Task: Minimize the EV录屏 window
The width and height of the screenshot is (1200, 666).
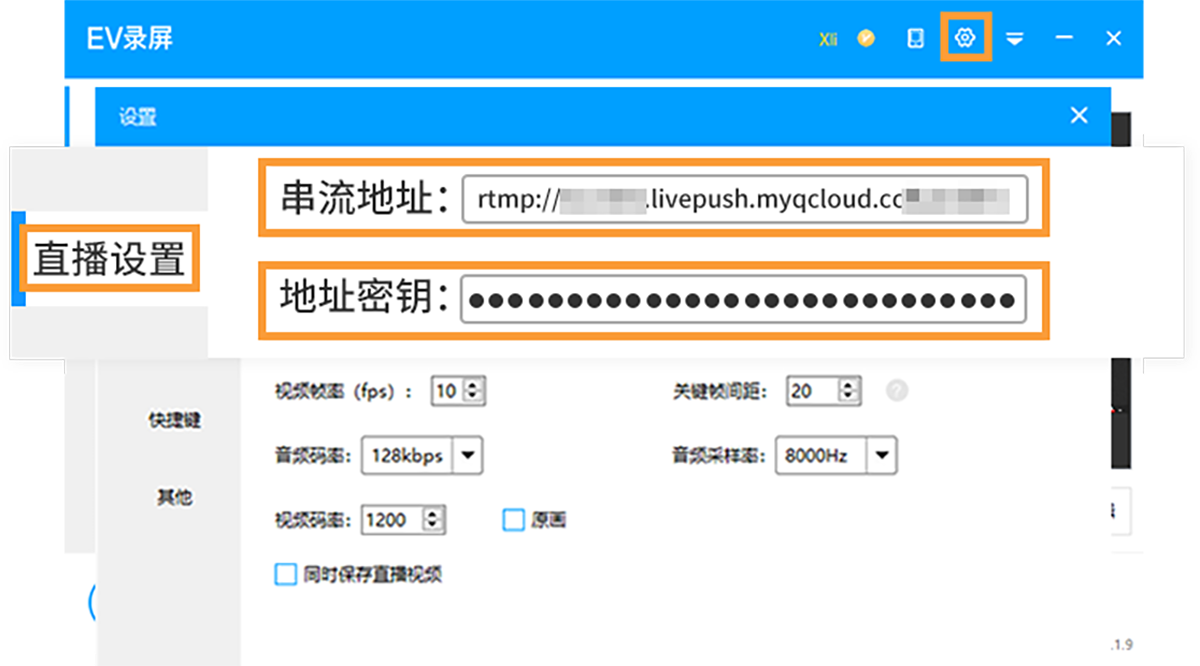Action: [x=1064, y=38]
